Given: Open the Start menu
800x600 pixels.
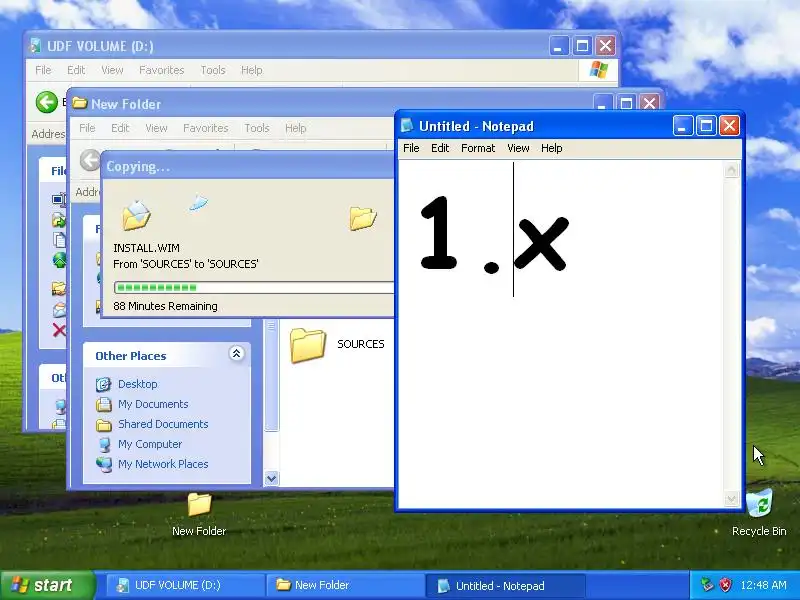Looking at the screenshot, I should 47,585.
